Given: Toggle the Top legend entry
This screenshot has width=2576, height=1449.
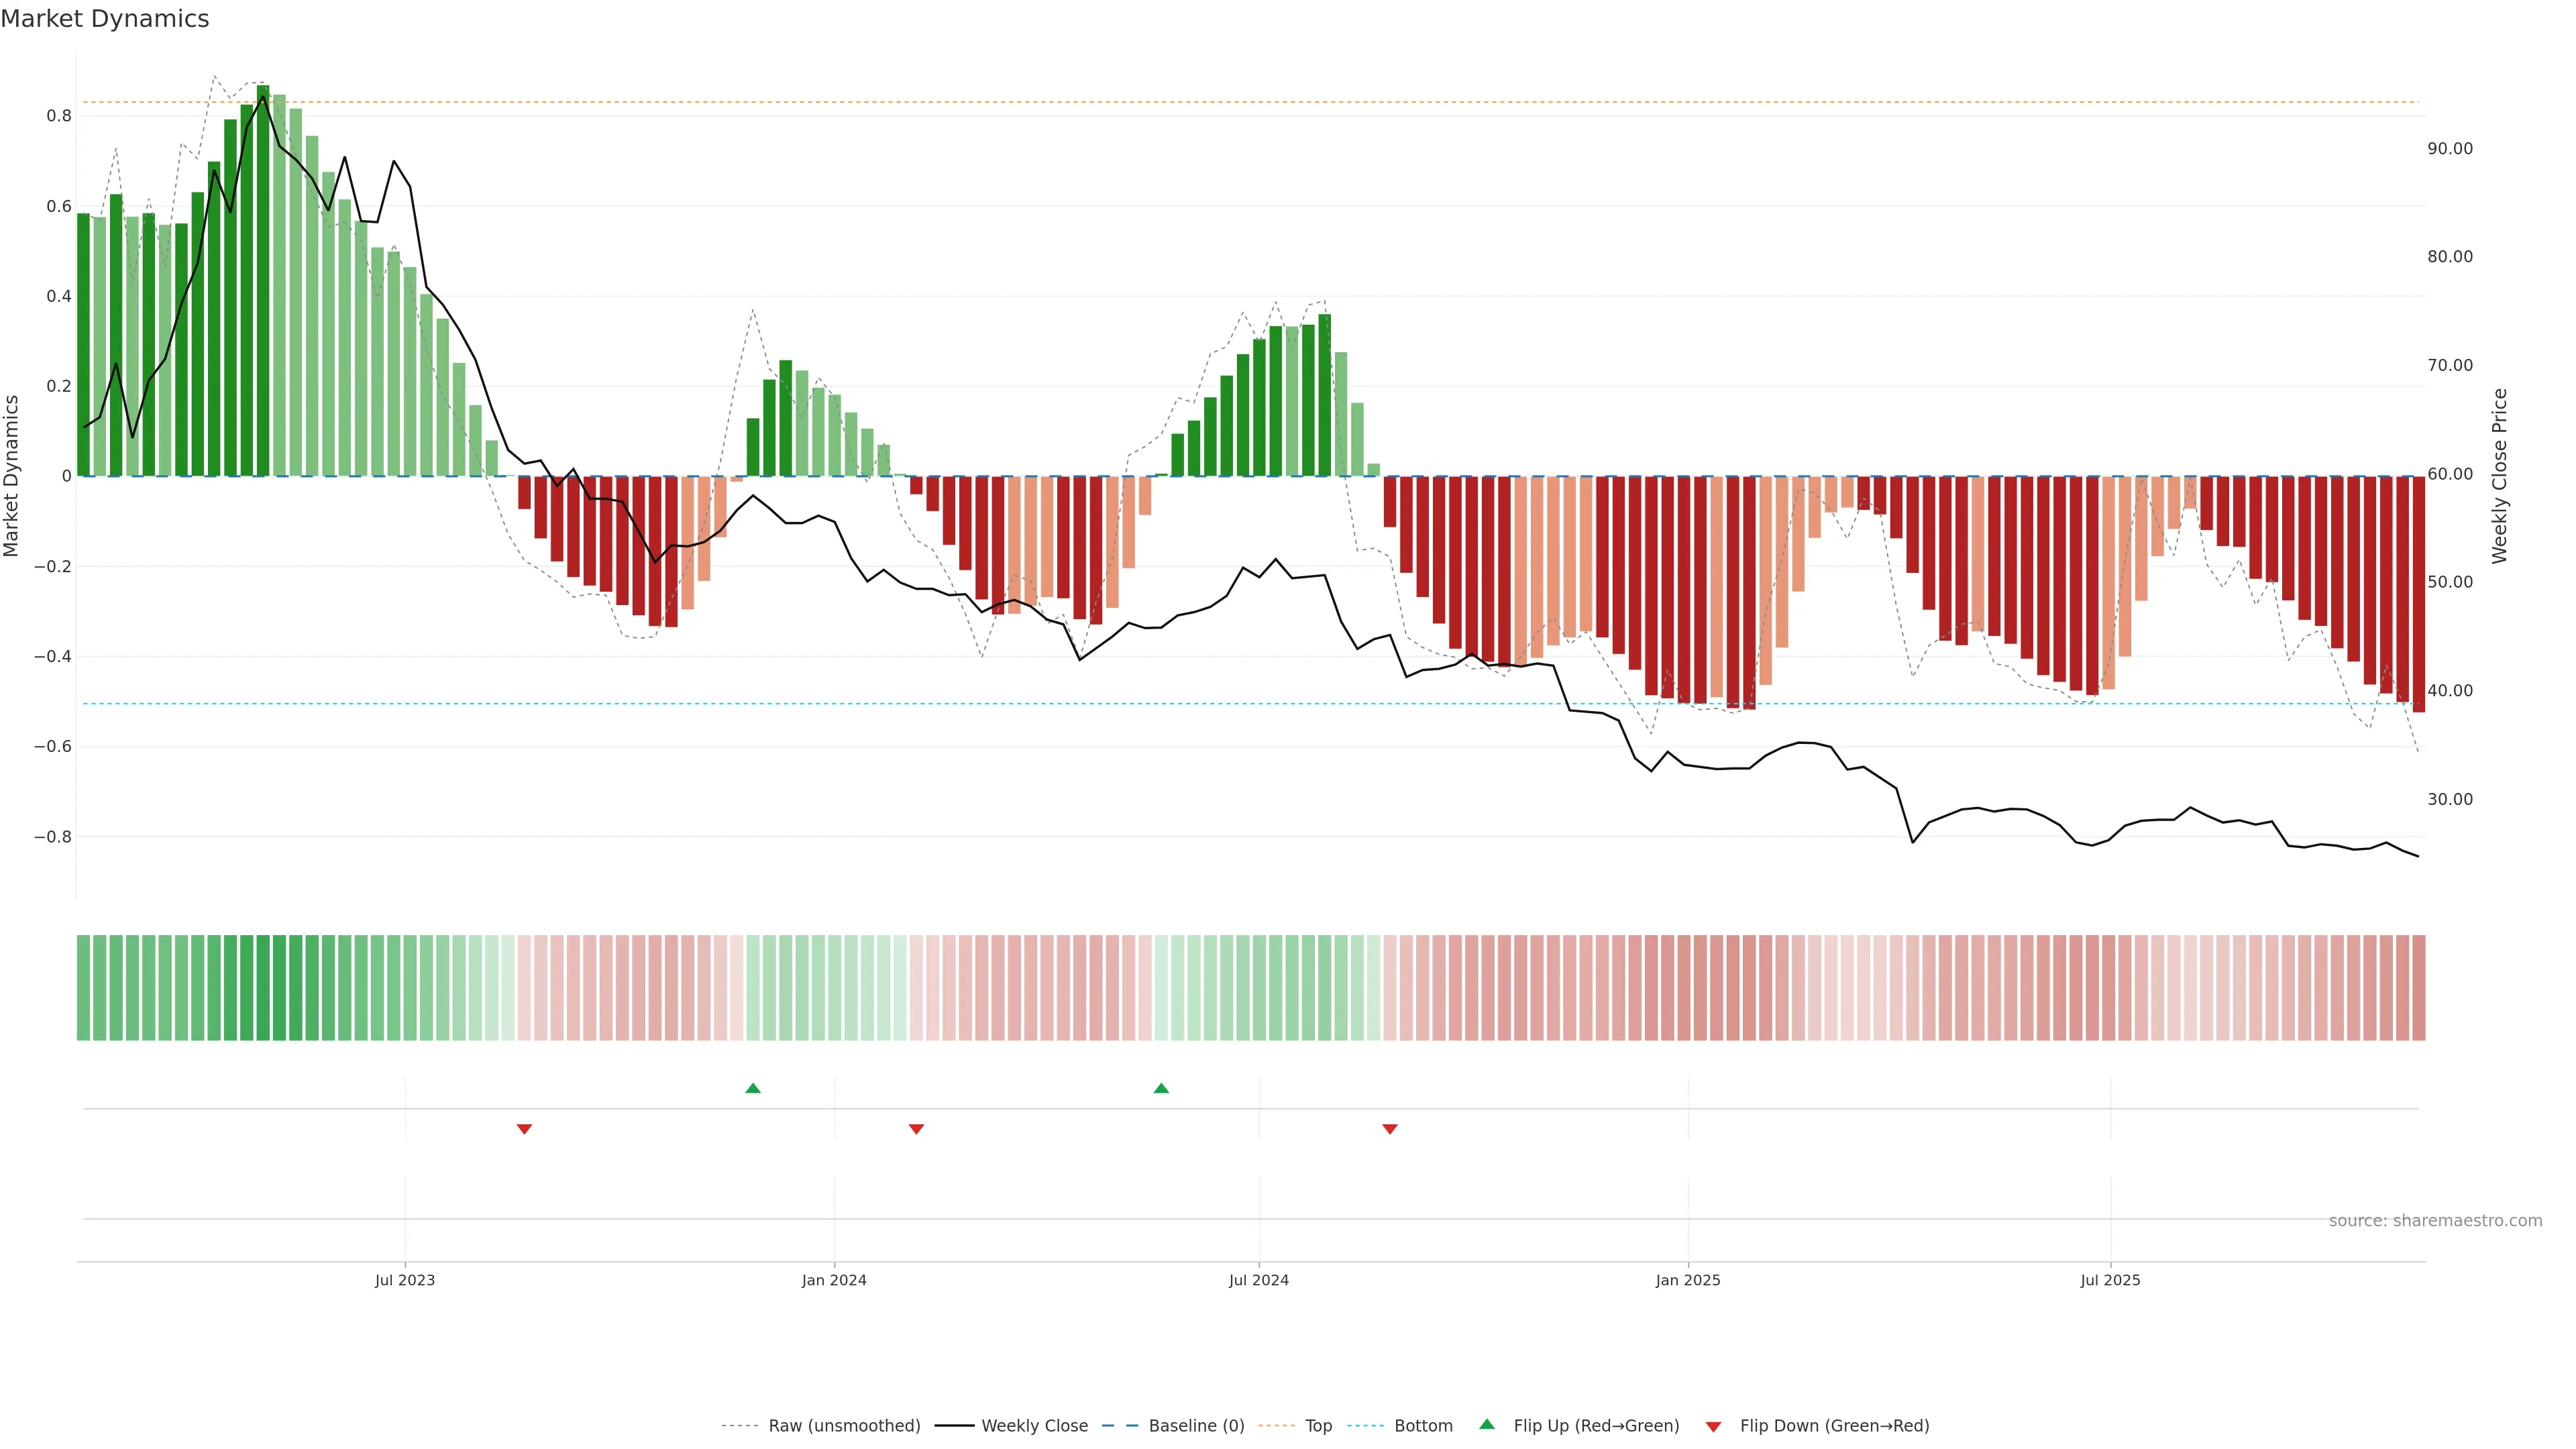Looking at the screenshot, I should click(1318, 1425).
